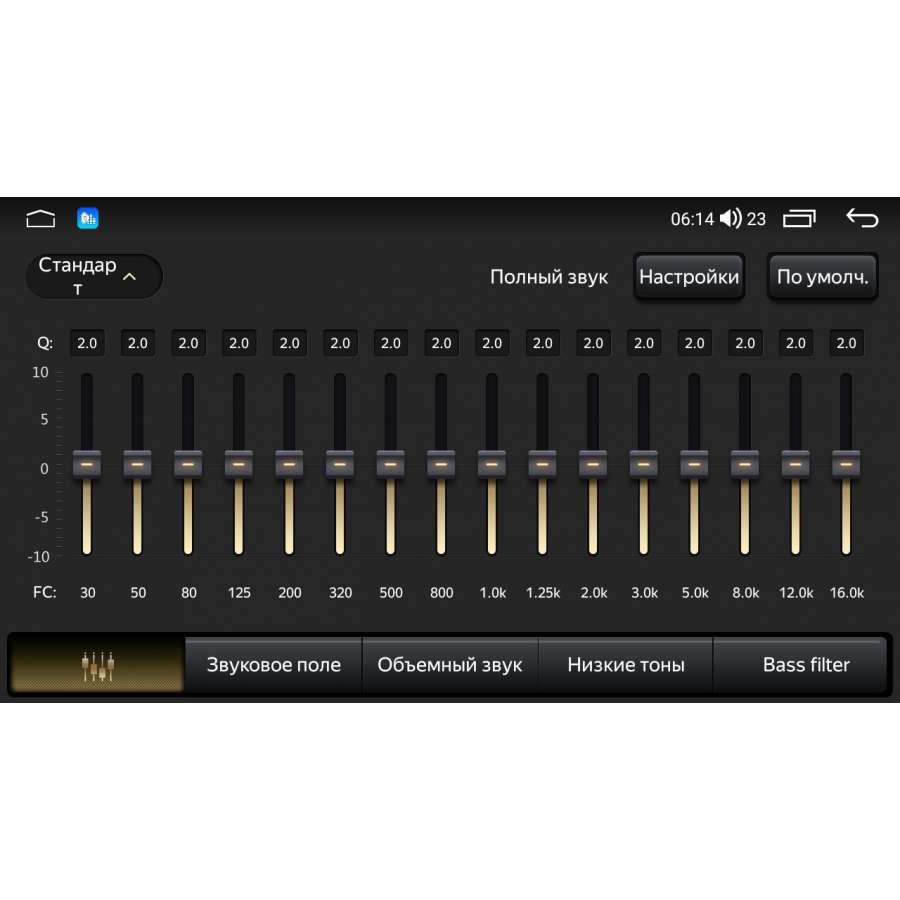Open the Низкие тоны tab
Image resolution: width=900 pixels, height=900 pixels.
coord(626,664)
